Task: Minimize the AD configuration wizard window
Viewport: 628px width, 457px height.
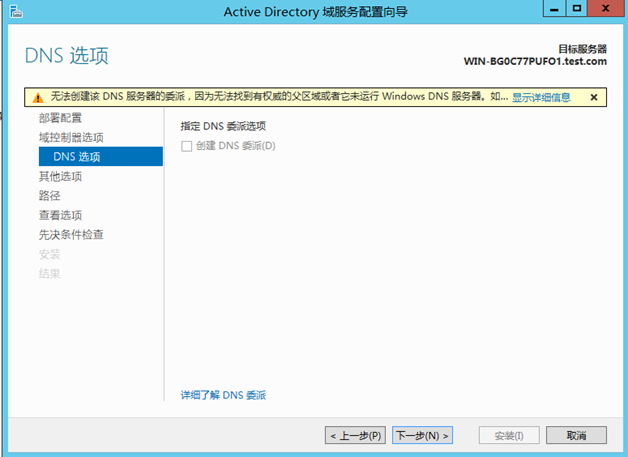Action: click(x=554, y=8)
